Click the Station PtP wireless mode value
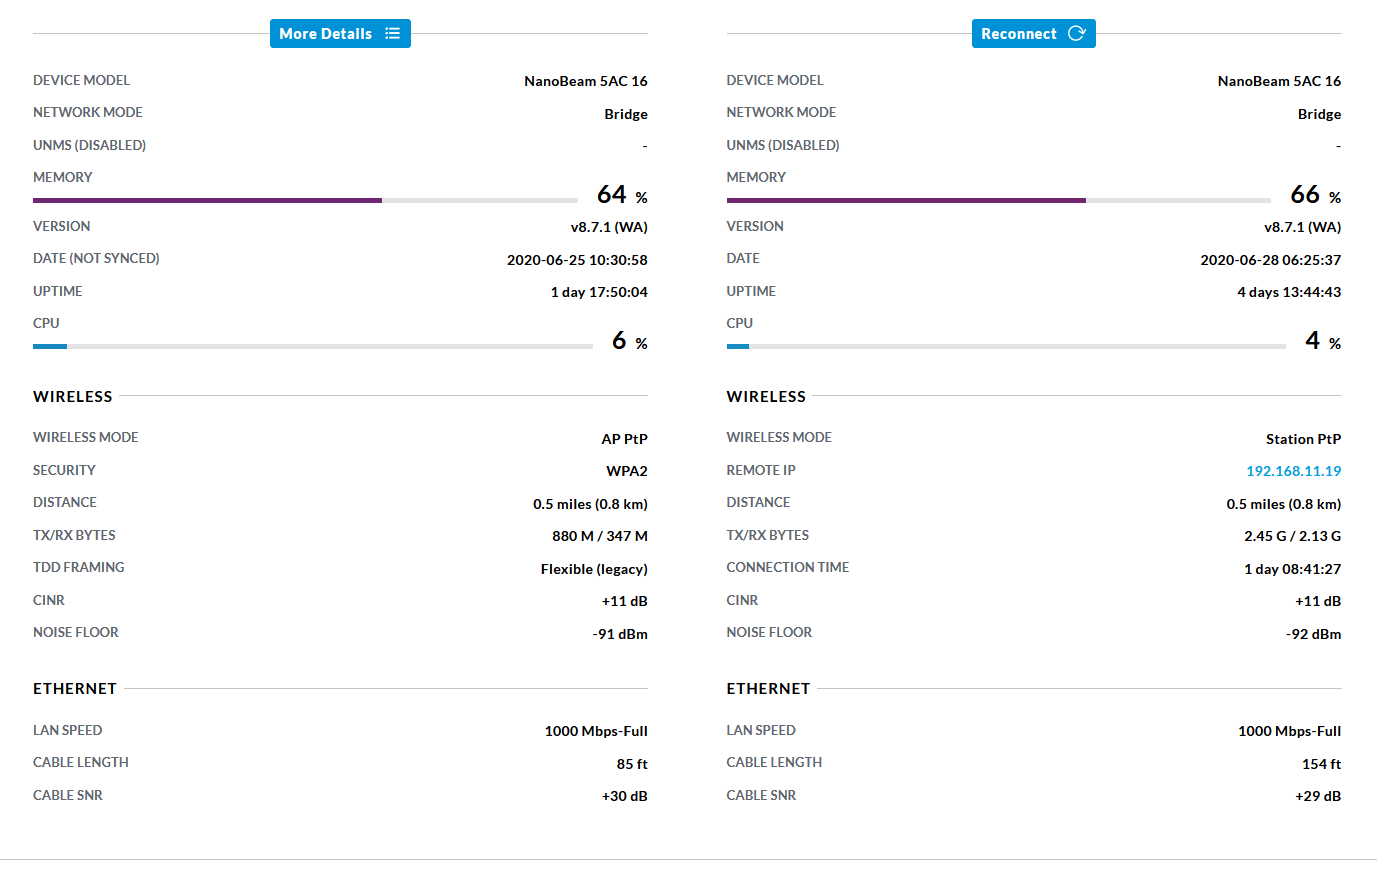This screenshot has width=1377, height=876. (1303, 439)
